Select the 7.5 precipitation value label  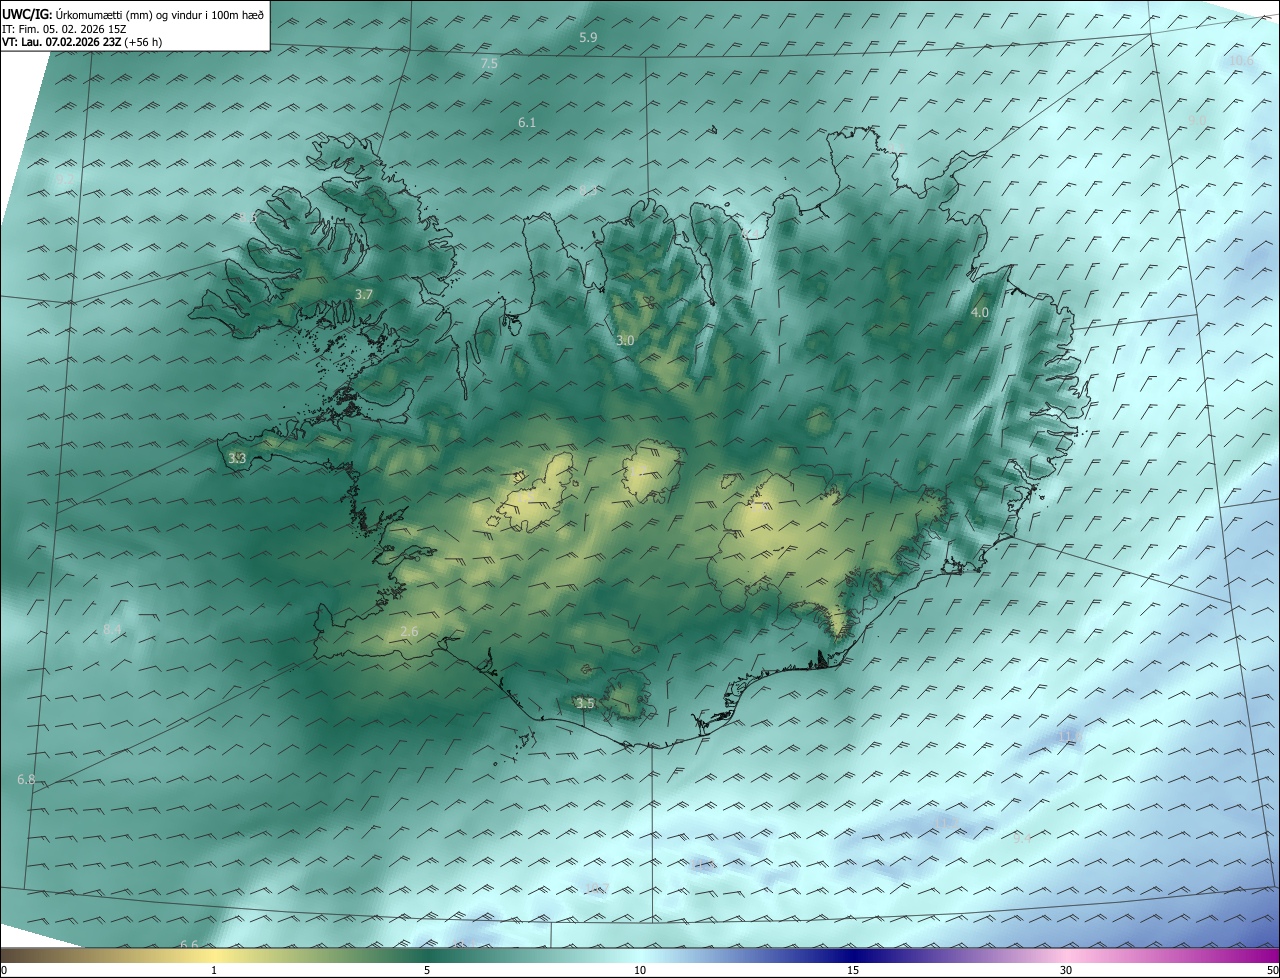click(x=489, y=63)
